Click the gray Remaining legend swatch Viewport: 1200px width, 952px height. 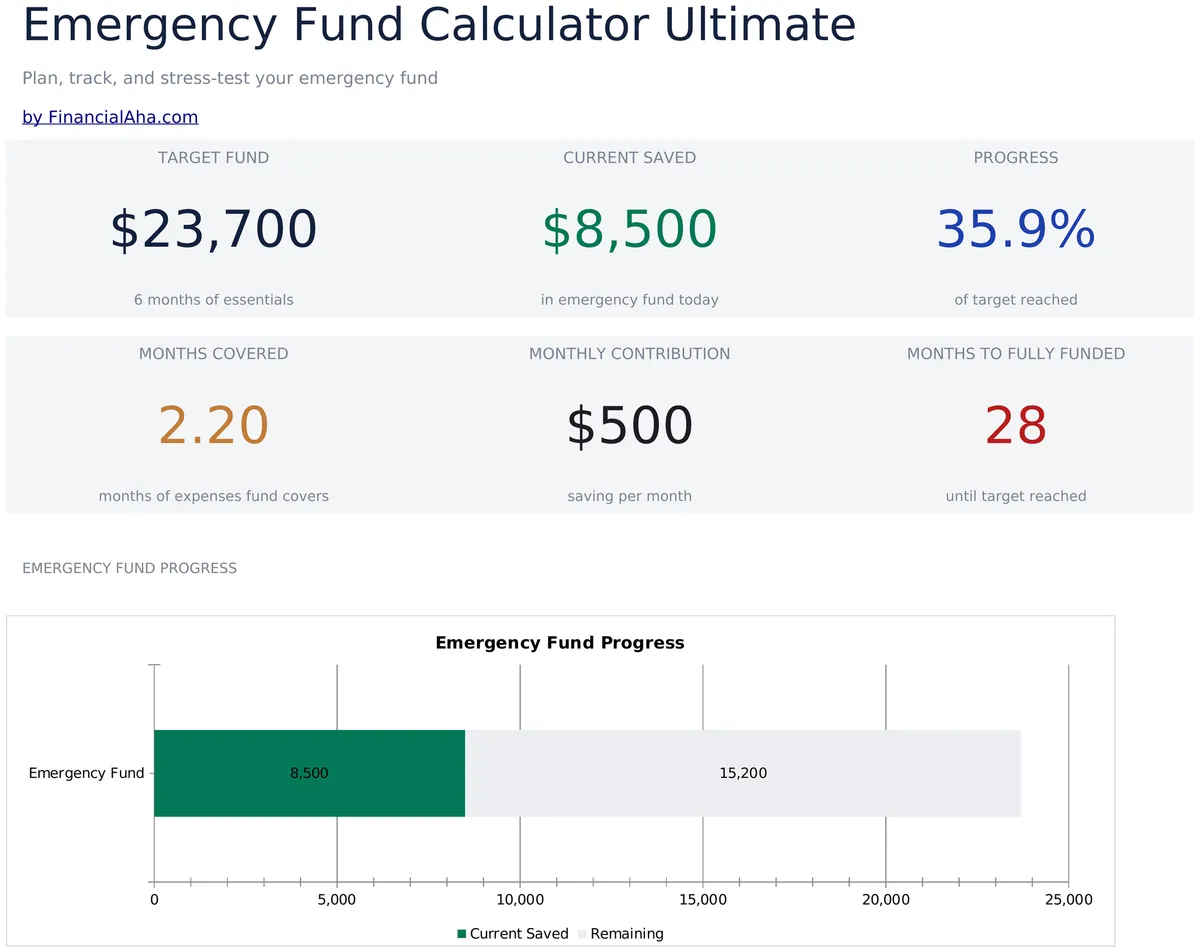(583, 934)
